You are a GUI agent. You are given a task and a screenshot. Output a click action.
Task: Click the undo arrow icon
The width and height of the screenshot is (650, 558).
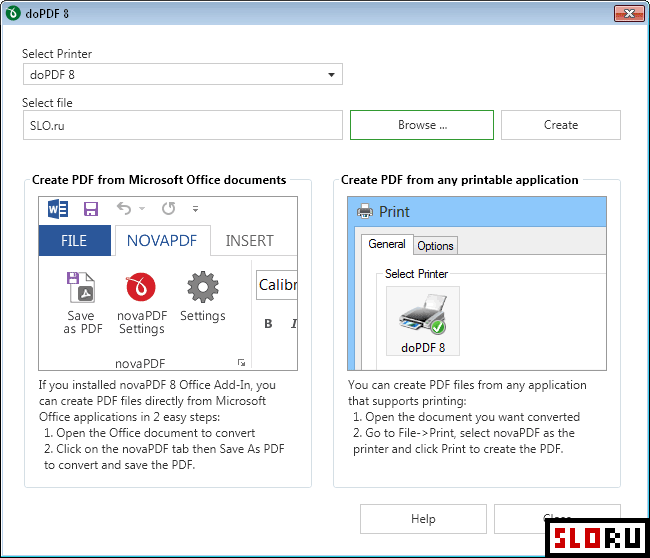pos(124,208)
